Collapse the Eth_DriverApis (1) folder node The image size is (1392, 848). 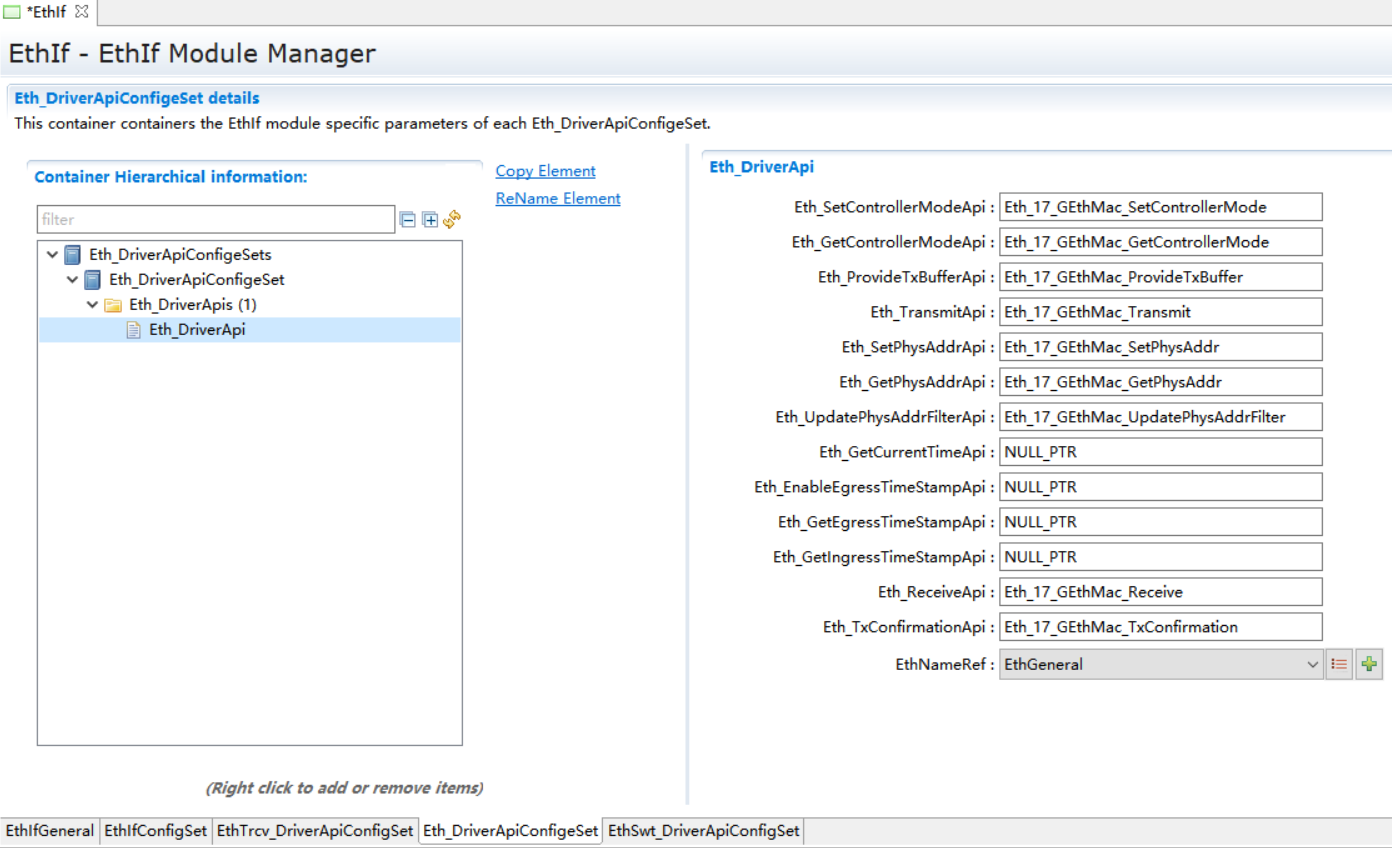pyautogui.click(x=92, y=305)
